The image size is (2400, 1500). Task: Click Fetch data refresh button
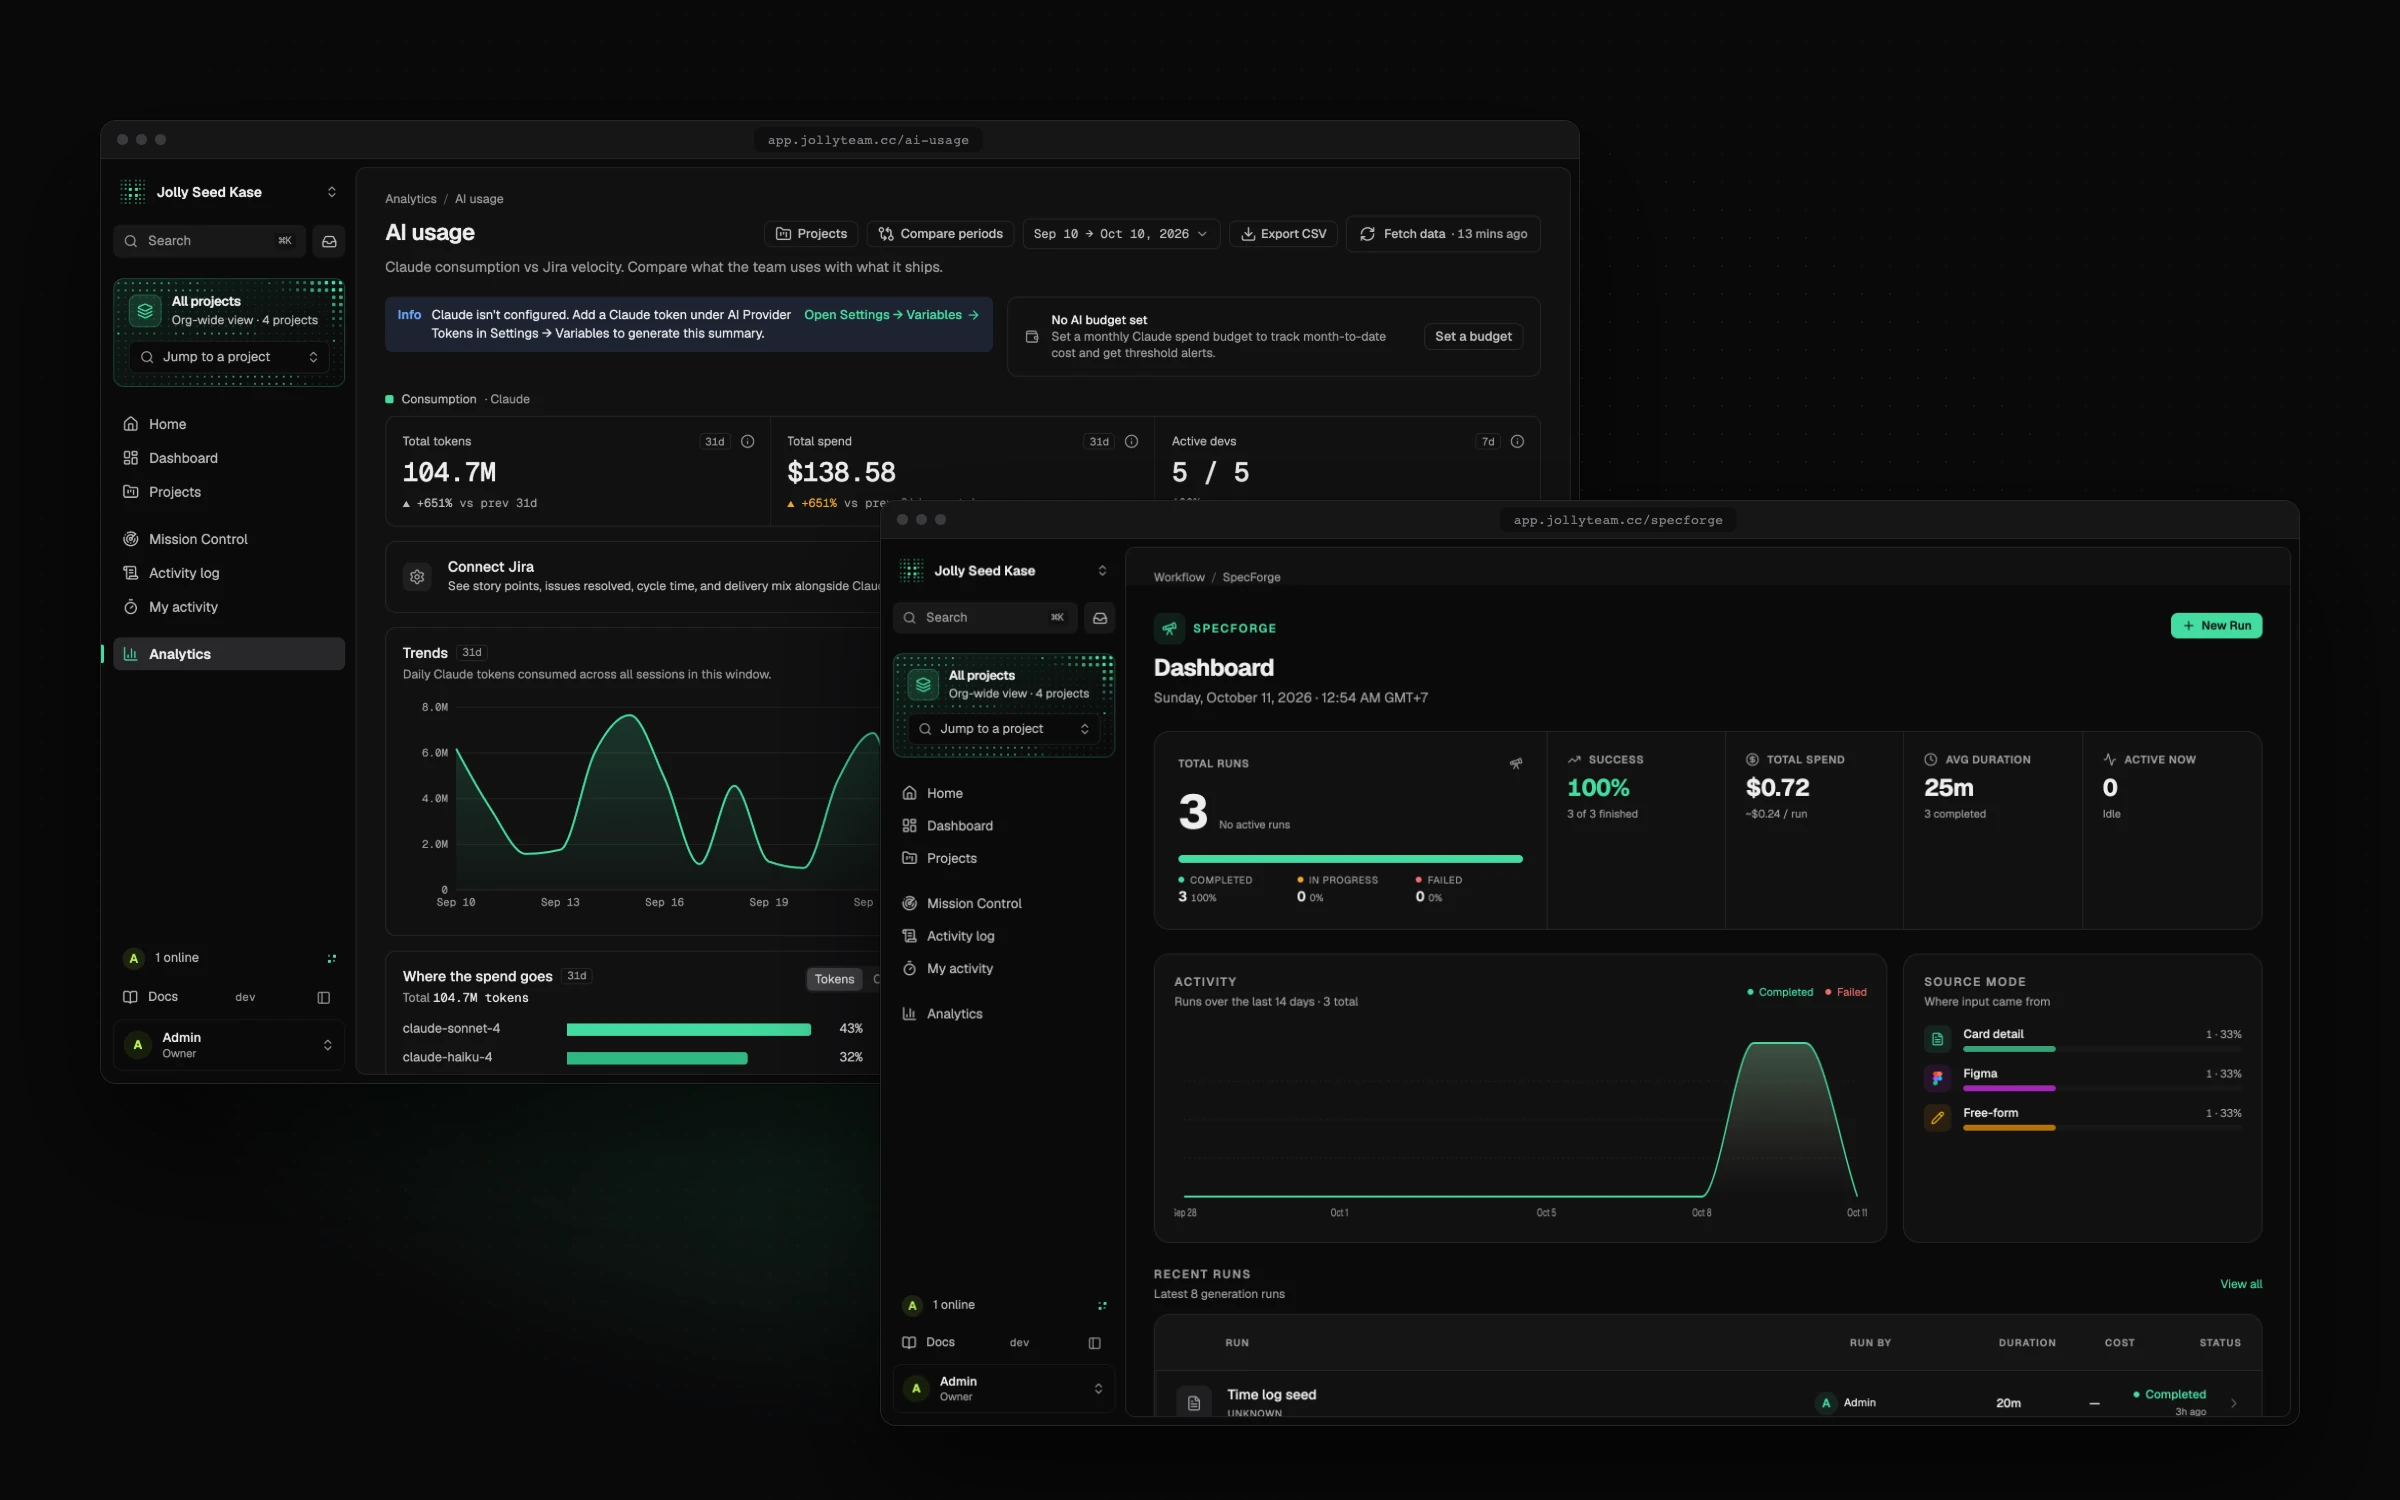coord(1443,234)
